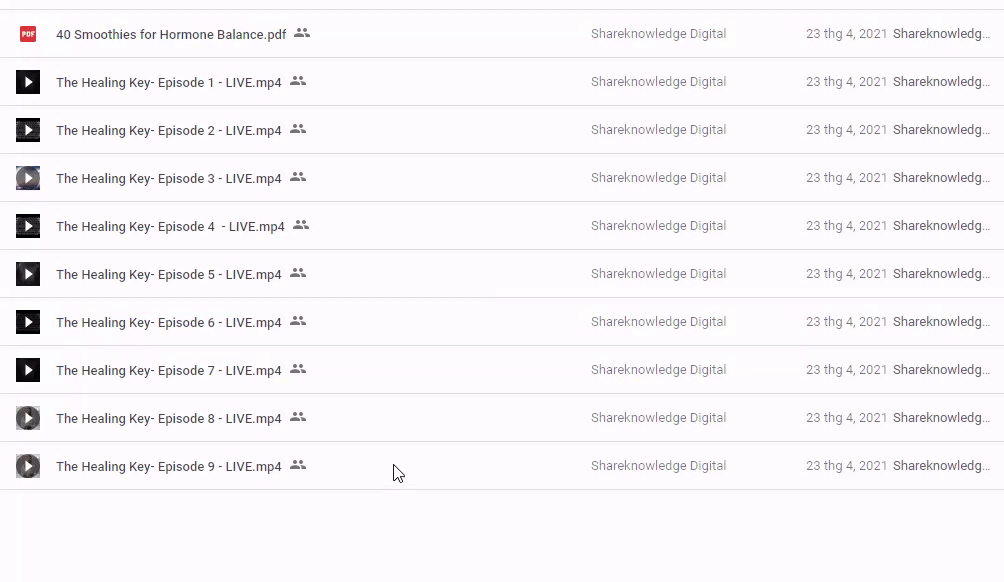Viewport: 1004px width, 582px height.
Task: Click Episode 3 video thumbnail icon
Action: pos(28,178)
